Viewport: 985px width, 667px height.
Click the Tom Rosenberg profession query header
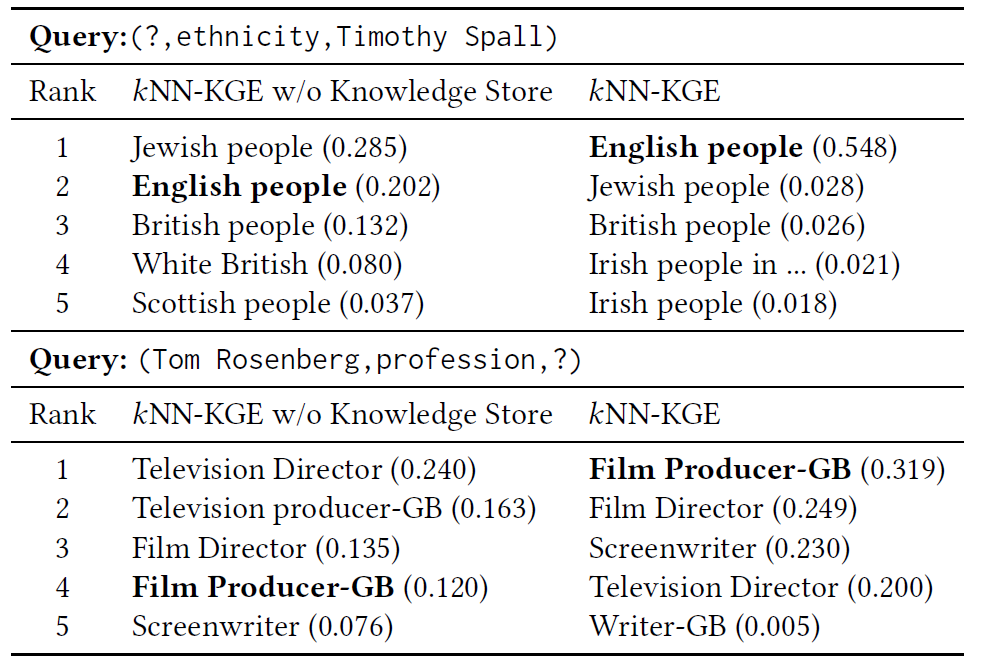(305, 360)
